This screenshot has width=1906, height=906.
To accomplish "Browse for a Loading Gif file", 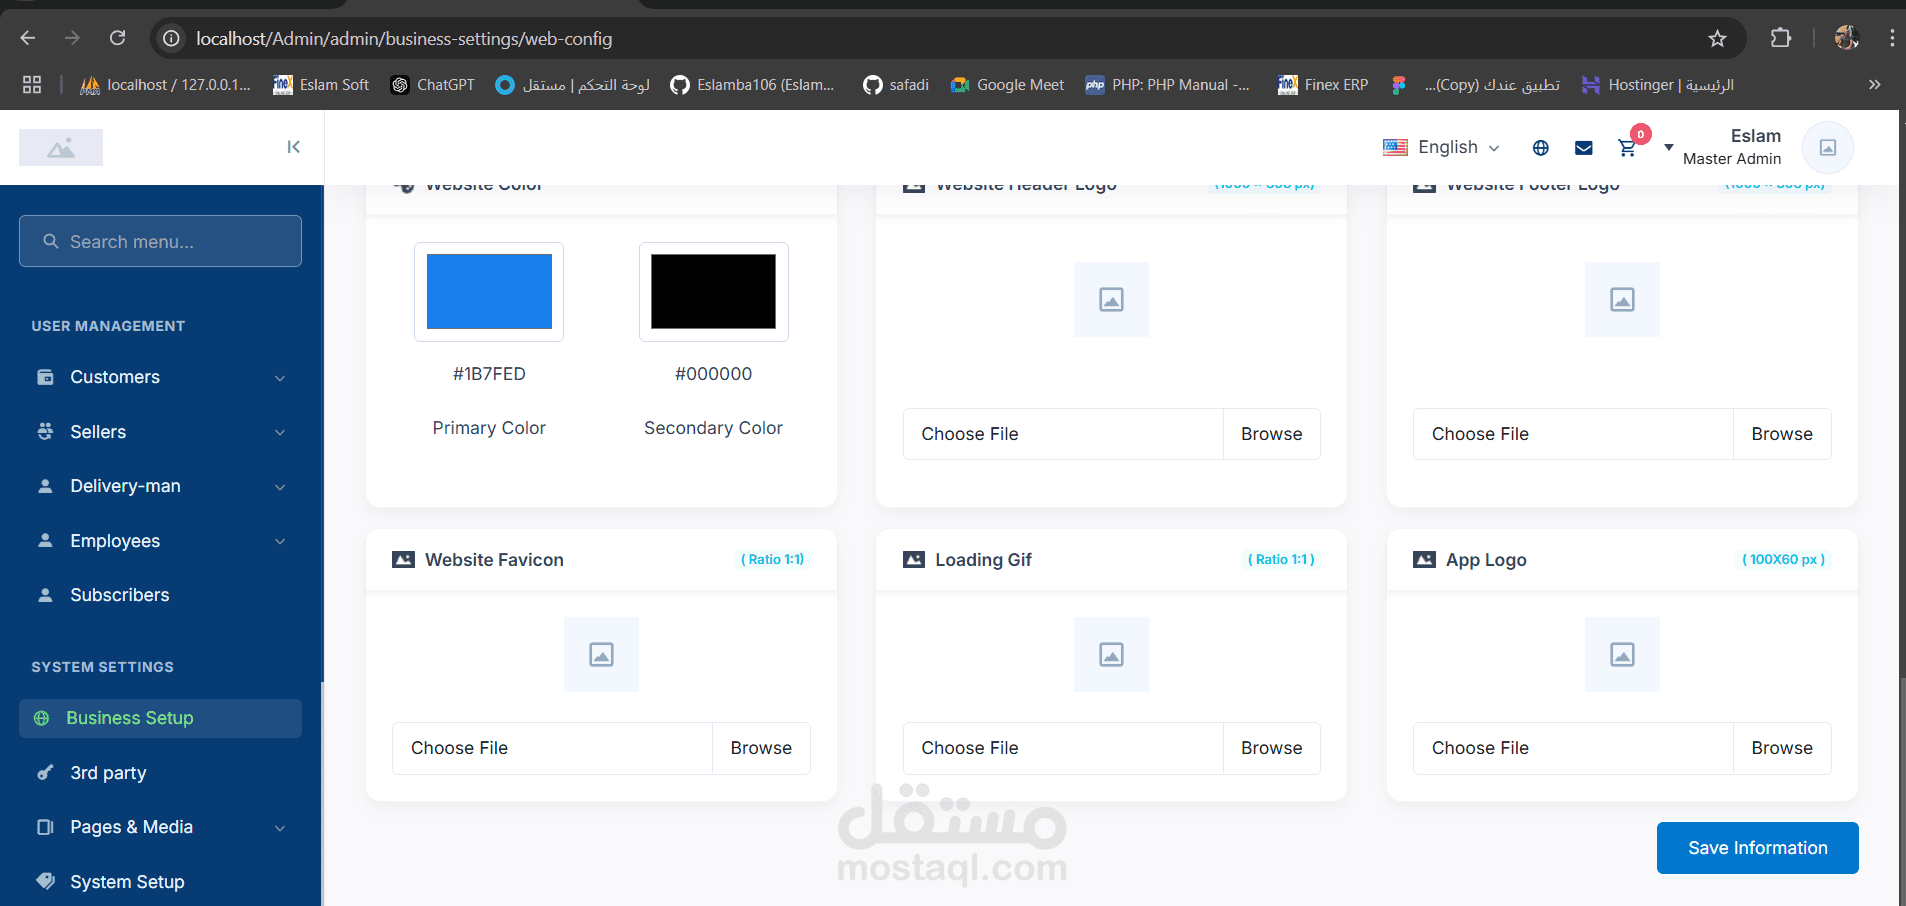I will tap(1271, 748).
